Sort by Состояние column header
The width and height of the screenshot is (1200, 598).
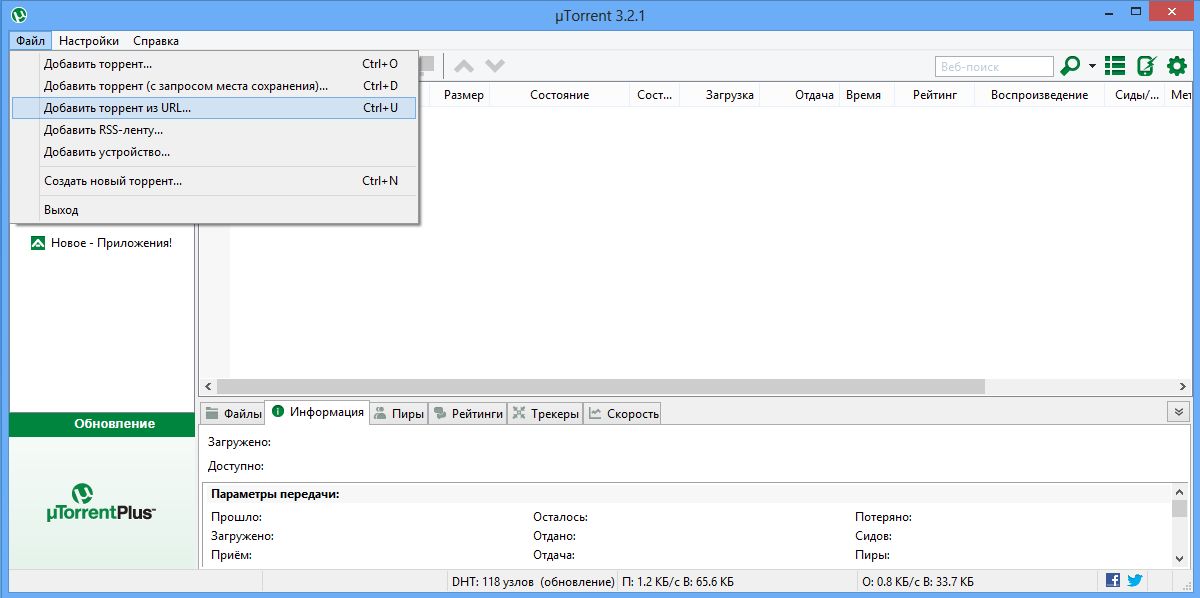pyautogui.click(x=559, y=95)
